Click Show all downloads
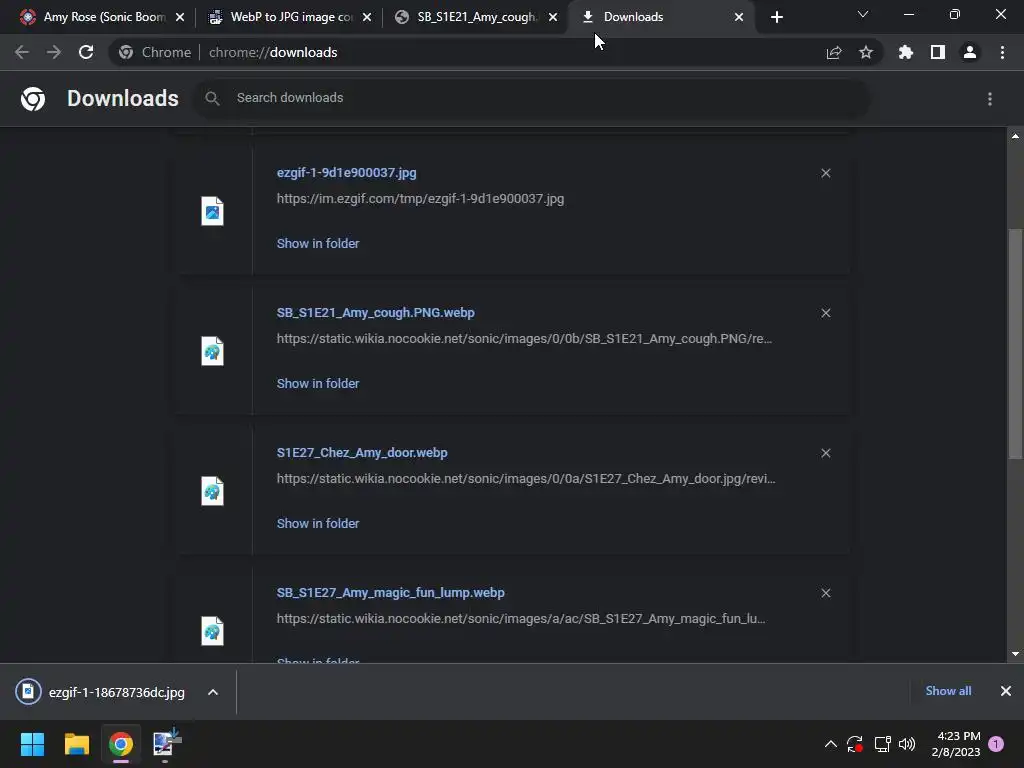1024x768 pixels. coord(948,691)
